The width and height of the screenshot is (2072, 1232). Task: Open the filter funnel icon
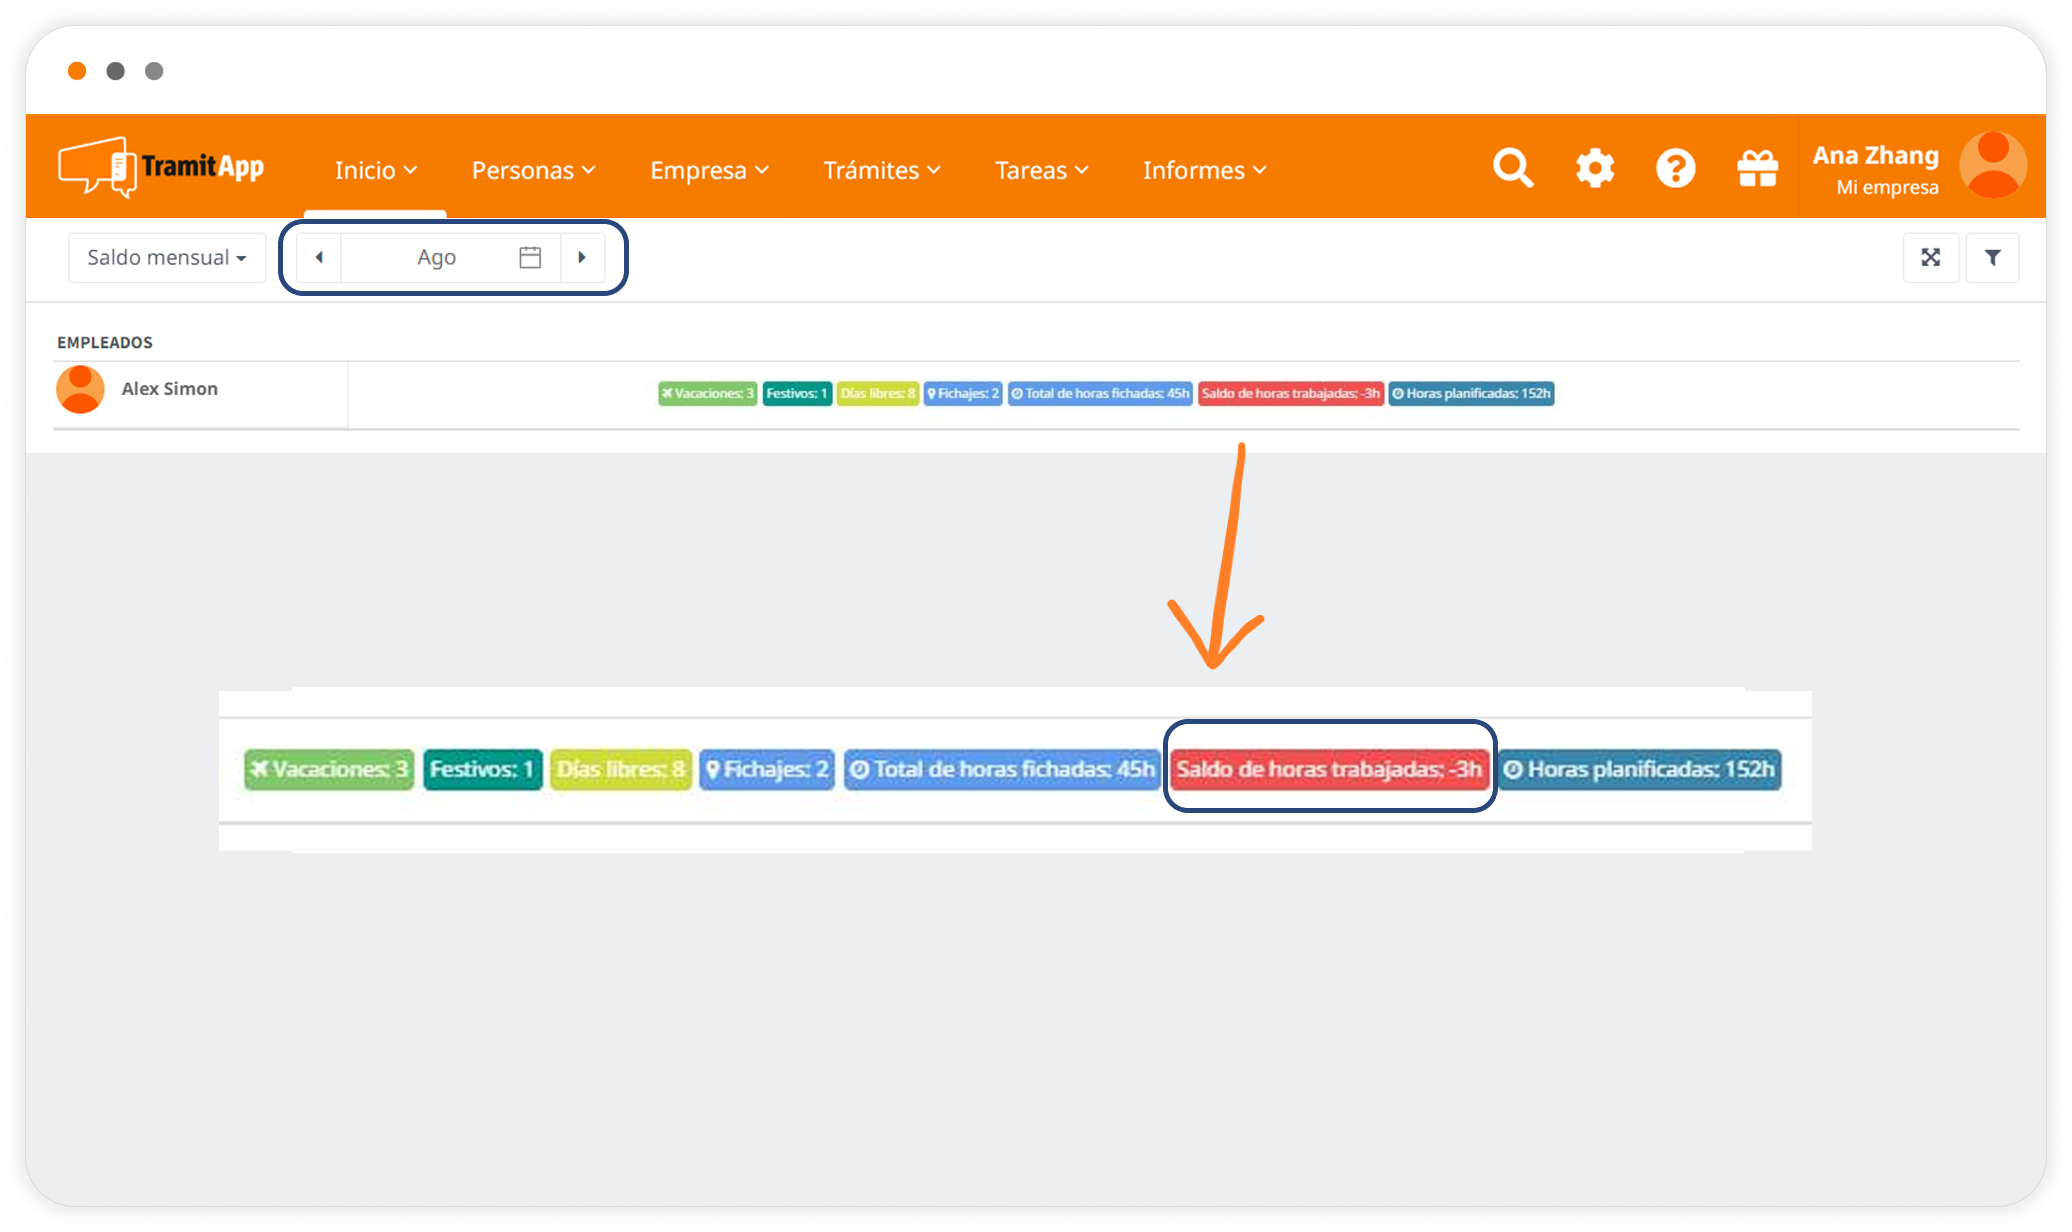point(1992,258)
